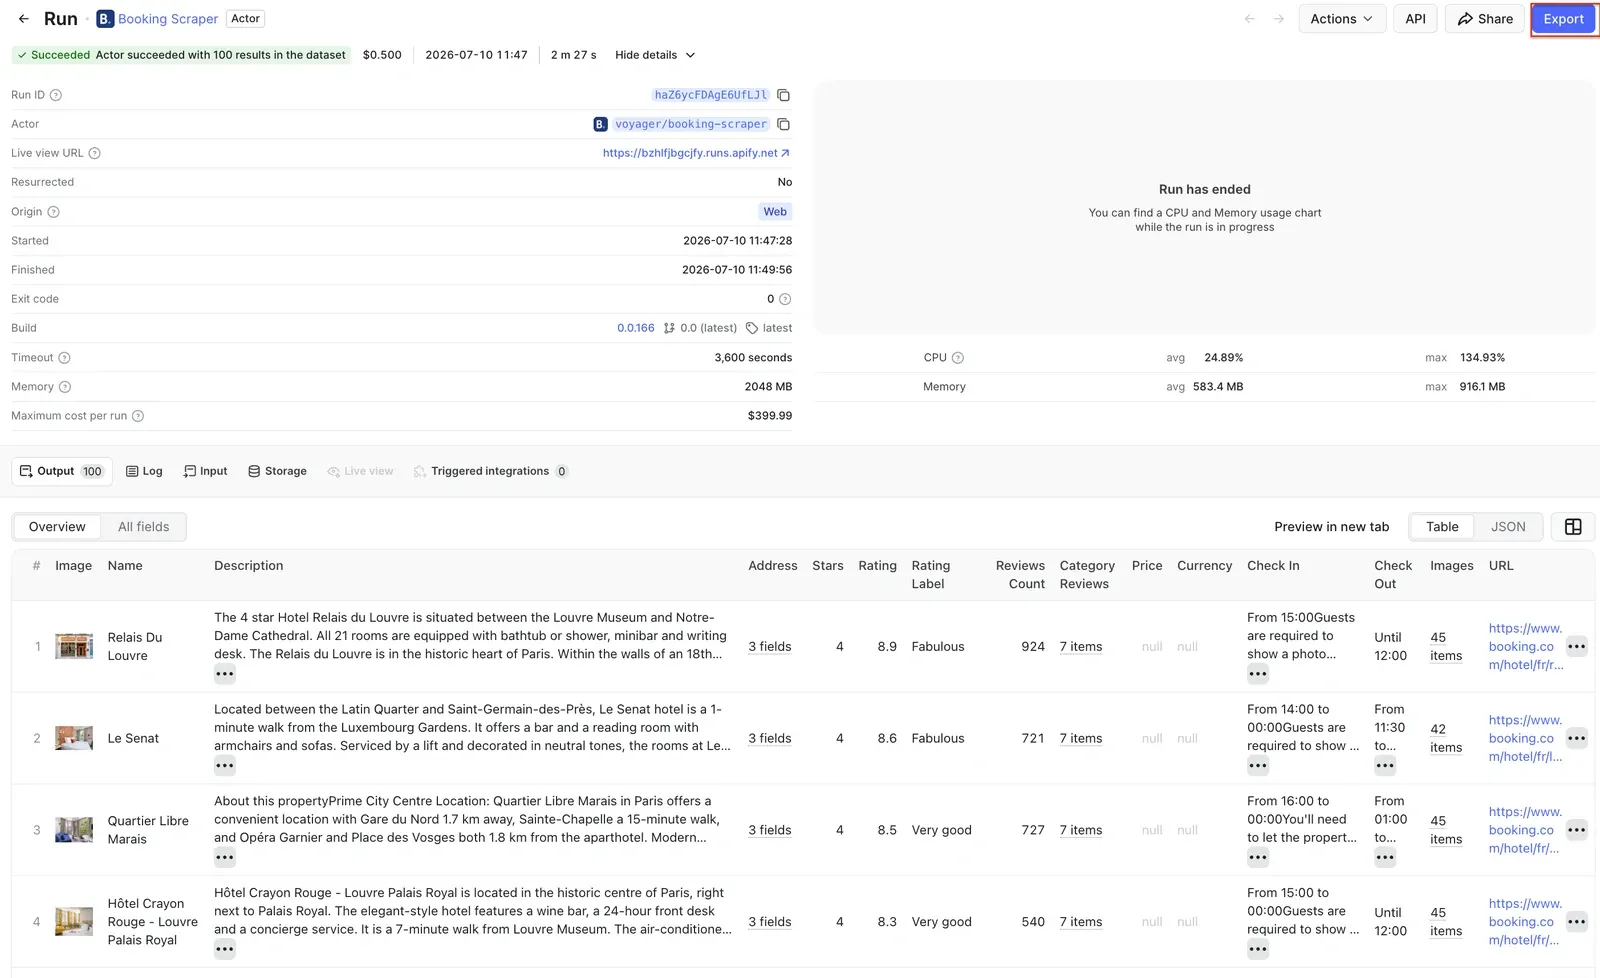Screen dimensions: 1600x978
Task: Click the Export button
Action: [1563, 19]
